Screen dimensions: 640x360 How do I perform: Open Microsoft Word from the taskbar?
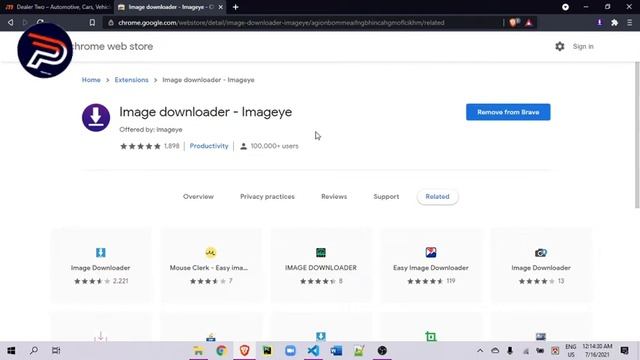pos(336,351)
